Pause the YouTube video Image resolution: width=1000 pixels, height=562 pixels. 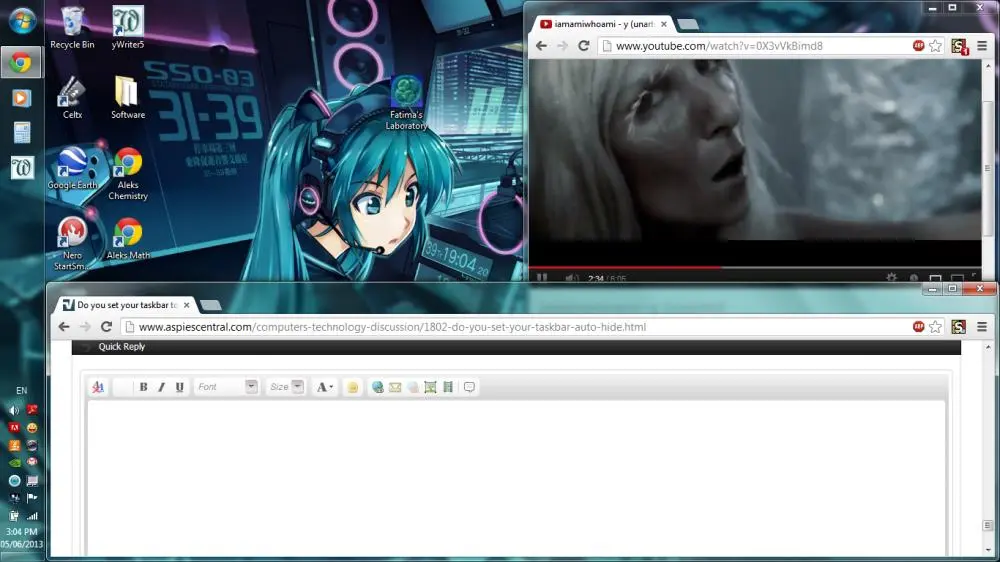[x=542, y=278]
